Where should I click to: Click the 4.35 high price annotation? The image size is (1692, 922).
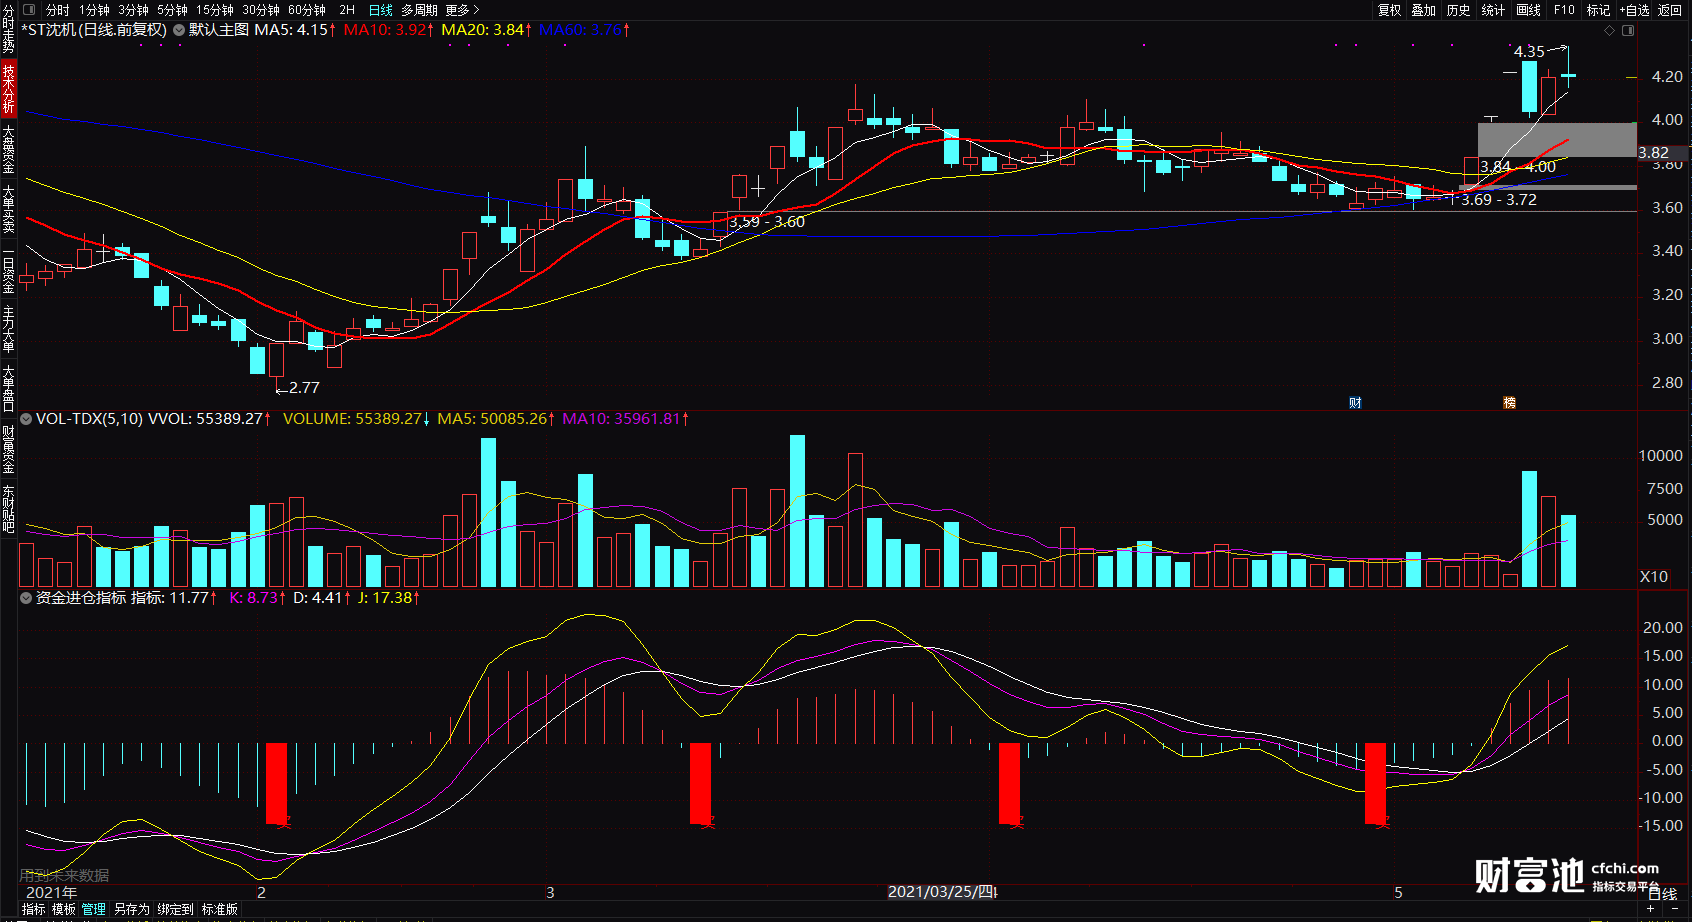click(x=1529, y=52)
